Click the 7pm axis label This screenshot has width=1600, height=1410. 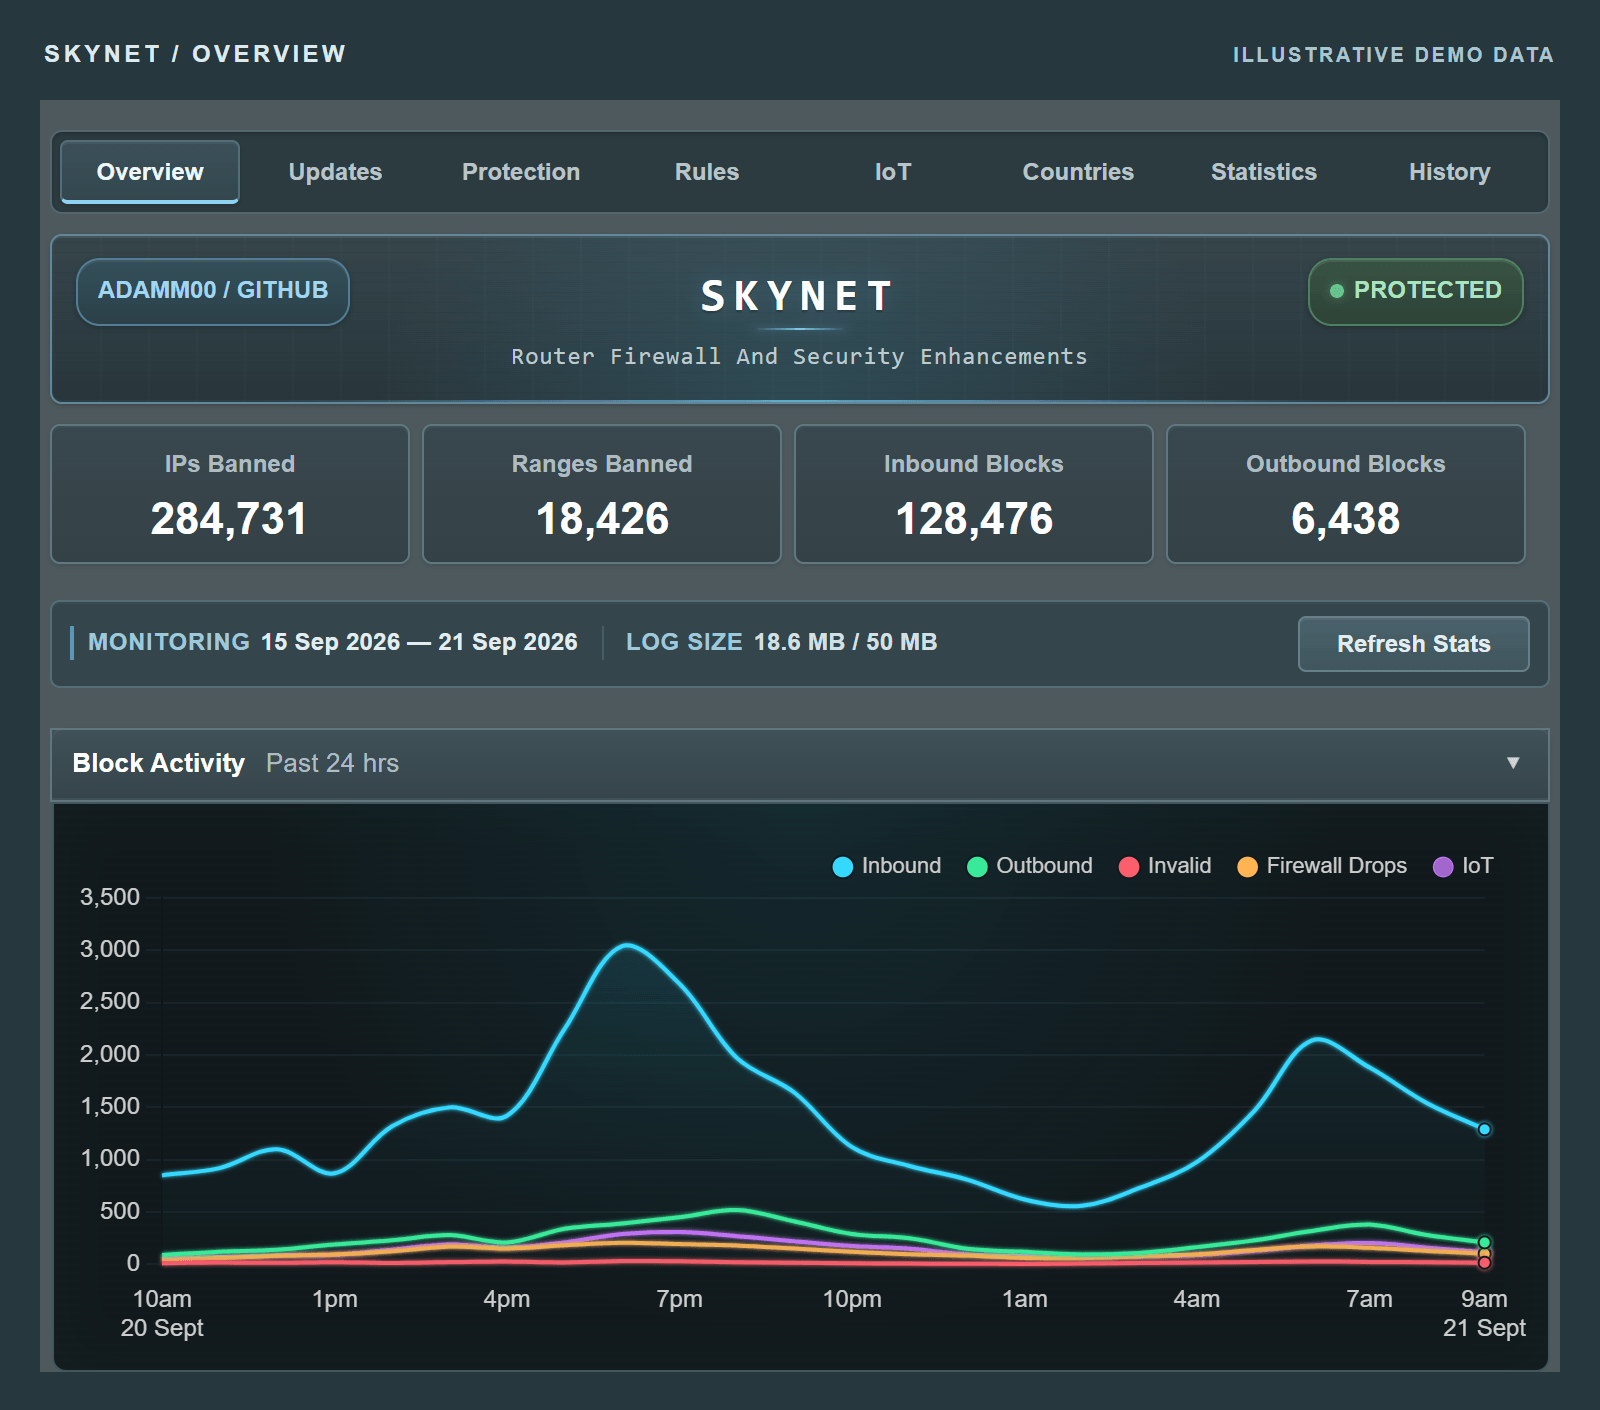pyautogui.click(x=679, y=1299)
